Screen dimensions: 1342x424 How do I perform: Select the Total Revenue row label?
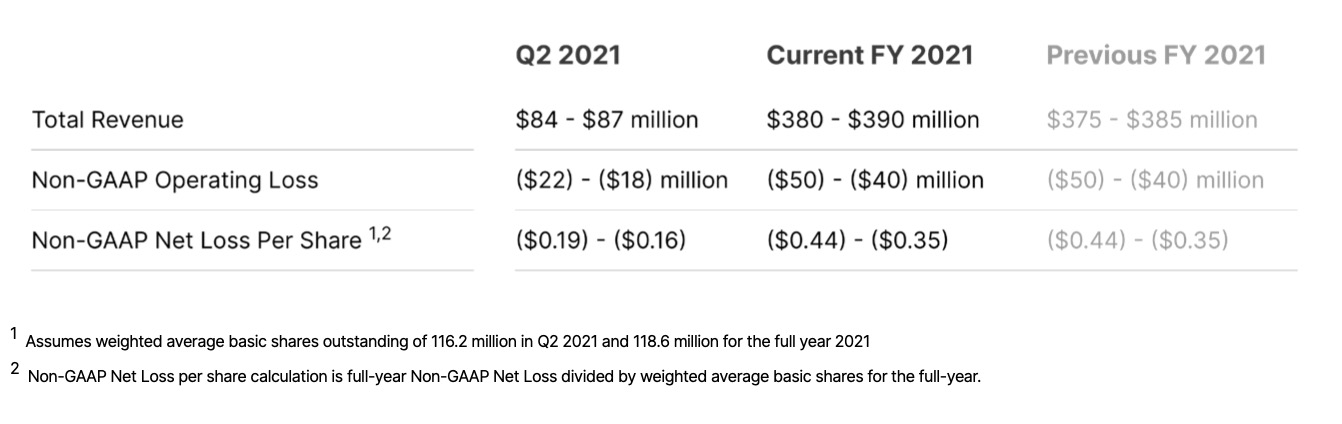coord(108,120)
